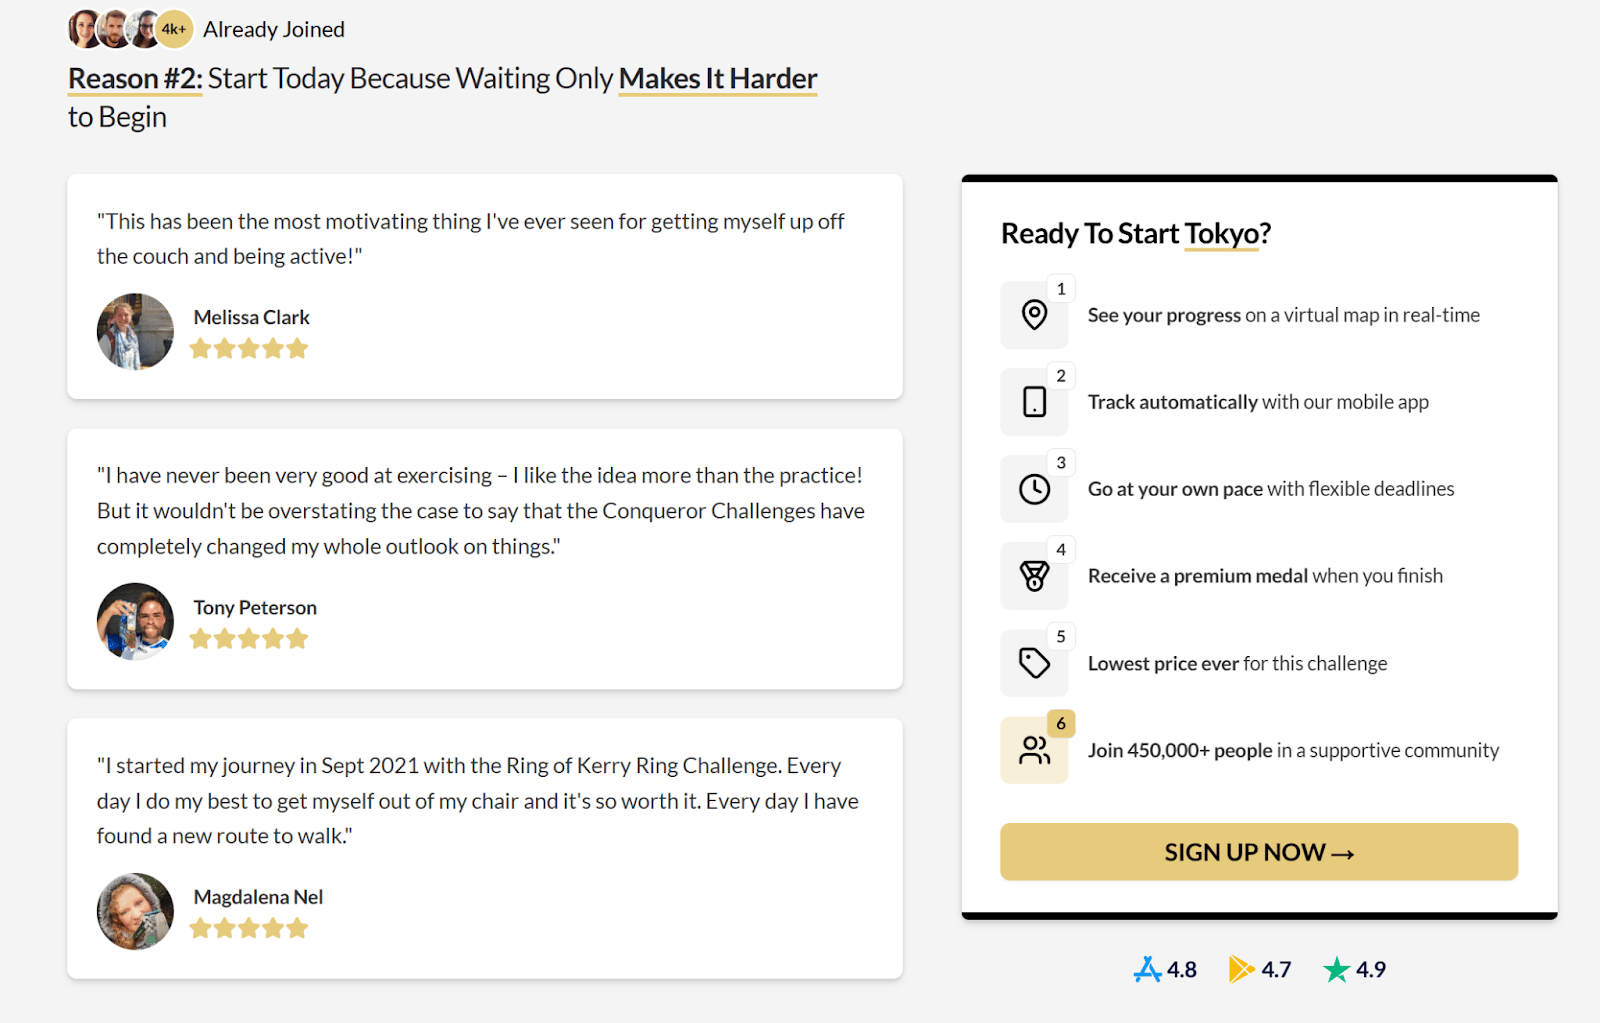Screen dimensions: 1600x1023
Task: Click the green Trustpilot star 4.9 rating
Action: tap(1336, 969)
